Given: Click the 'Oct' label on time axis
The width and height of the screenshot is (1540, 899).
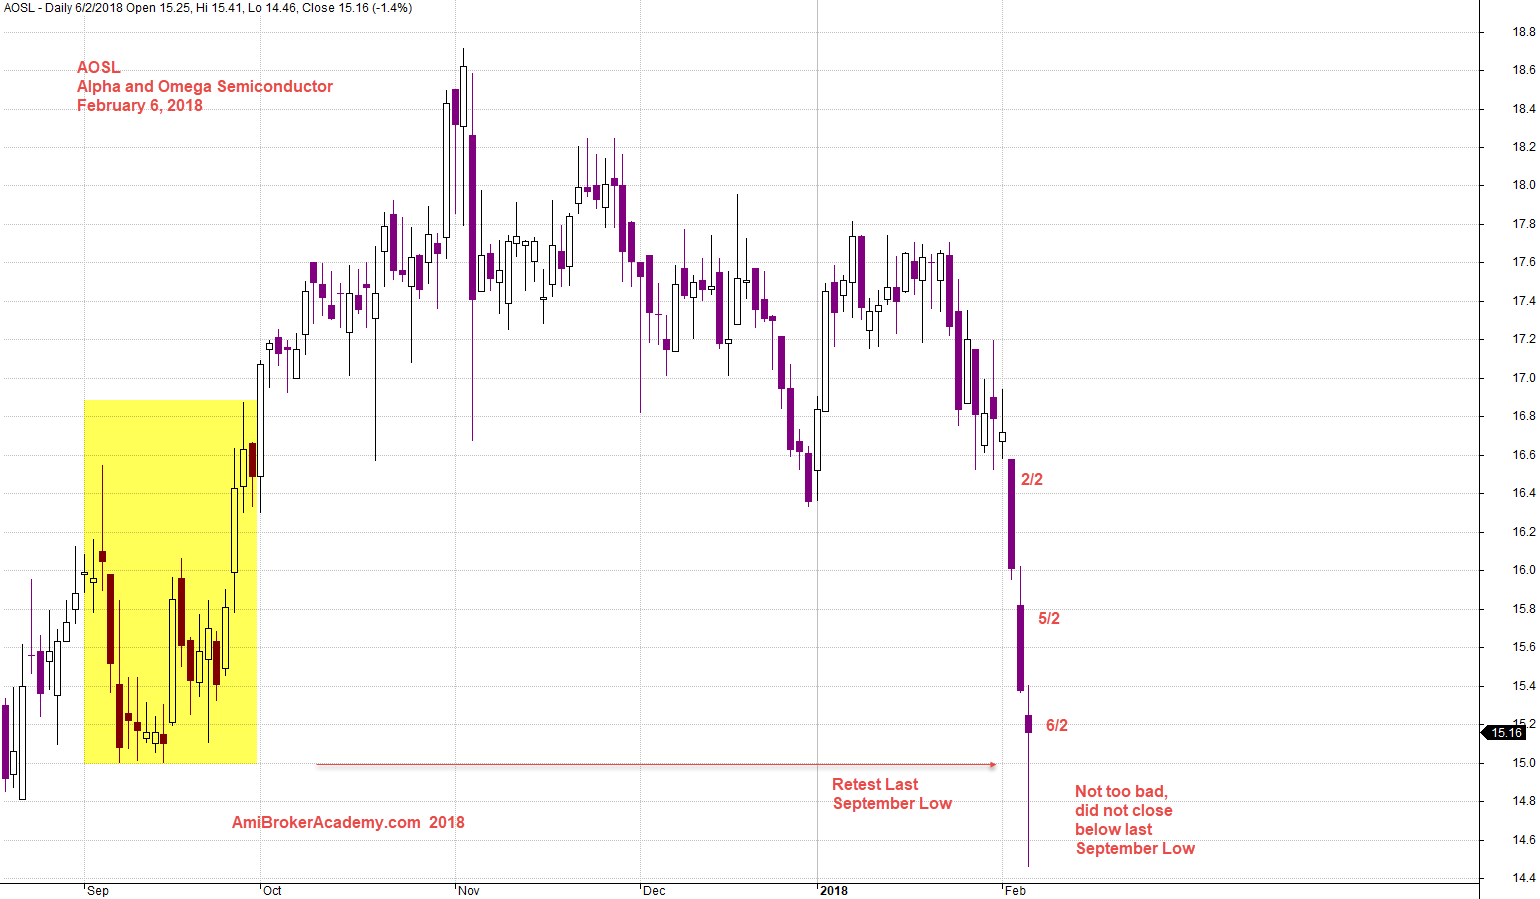Looking at the screenshot, I should [272, 891].
